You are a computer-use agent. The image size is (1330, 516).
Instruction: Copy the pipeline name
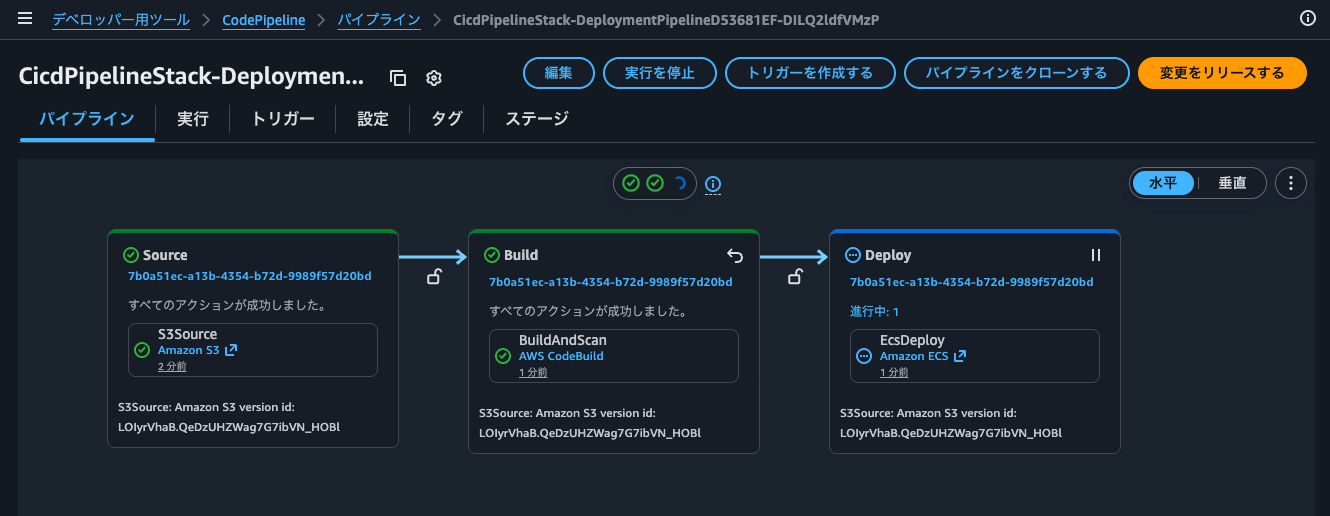click(x=397, y=78)
